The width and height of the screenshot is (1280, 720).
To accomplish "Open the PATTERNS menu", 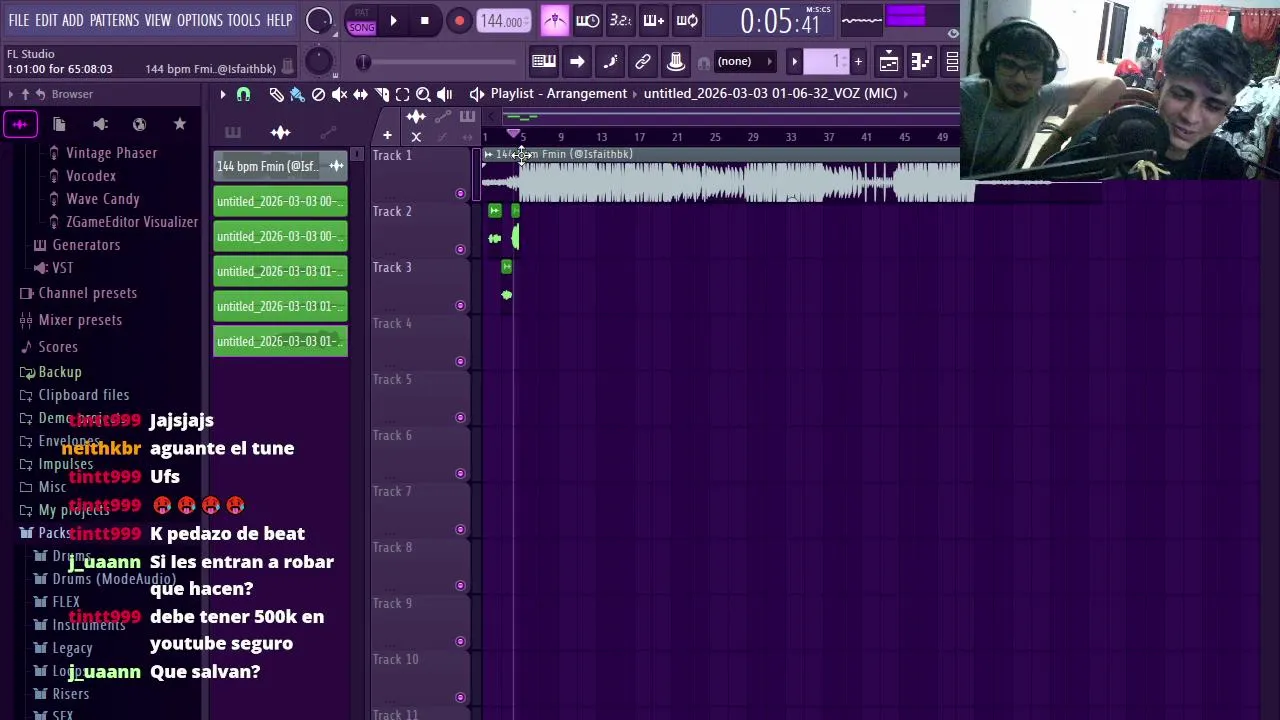I will [114, 20].
